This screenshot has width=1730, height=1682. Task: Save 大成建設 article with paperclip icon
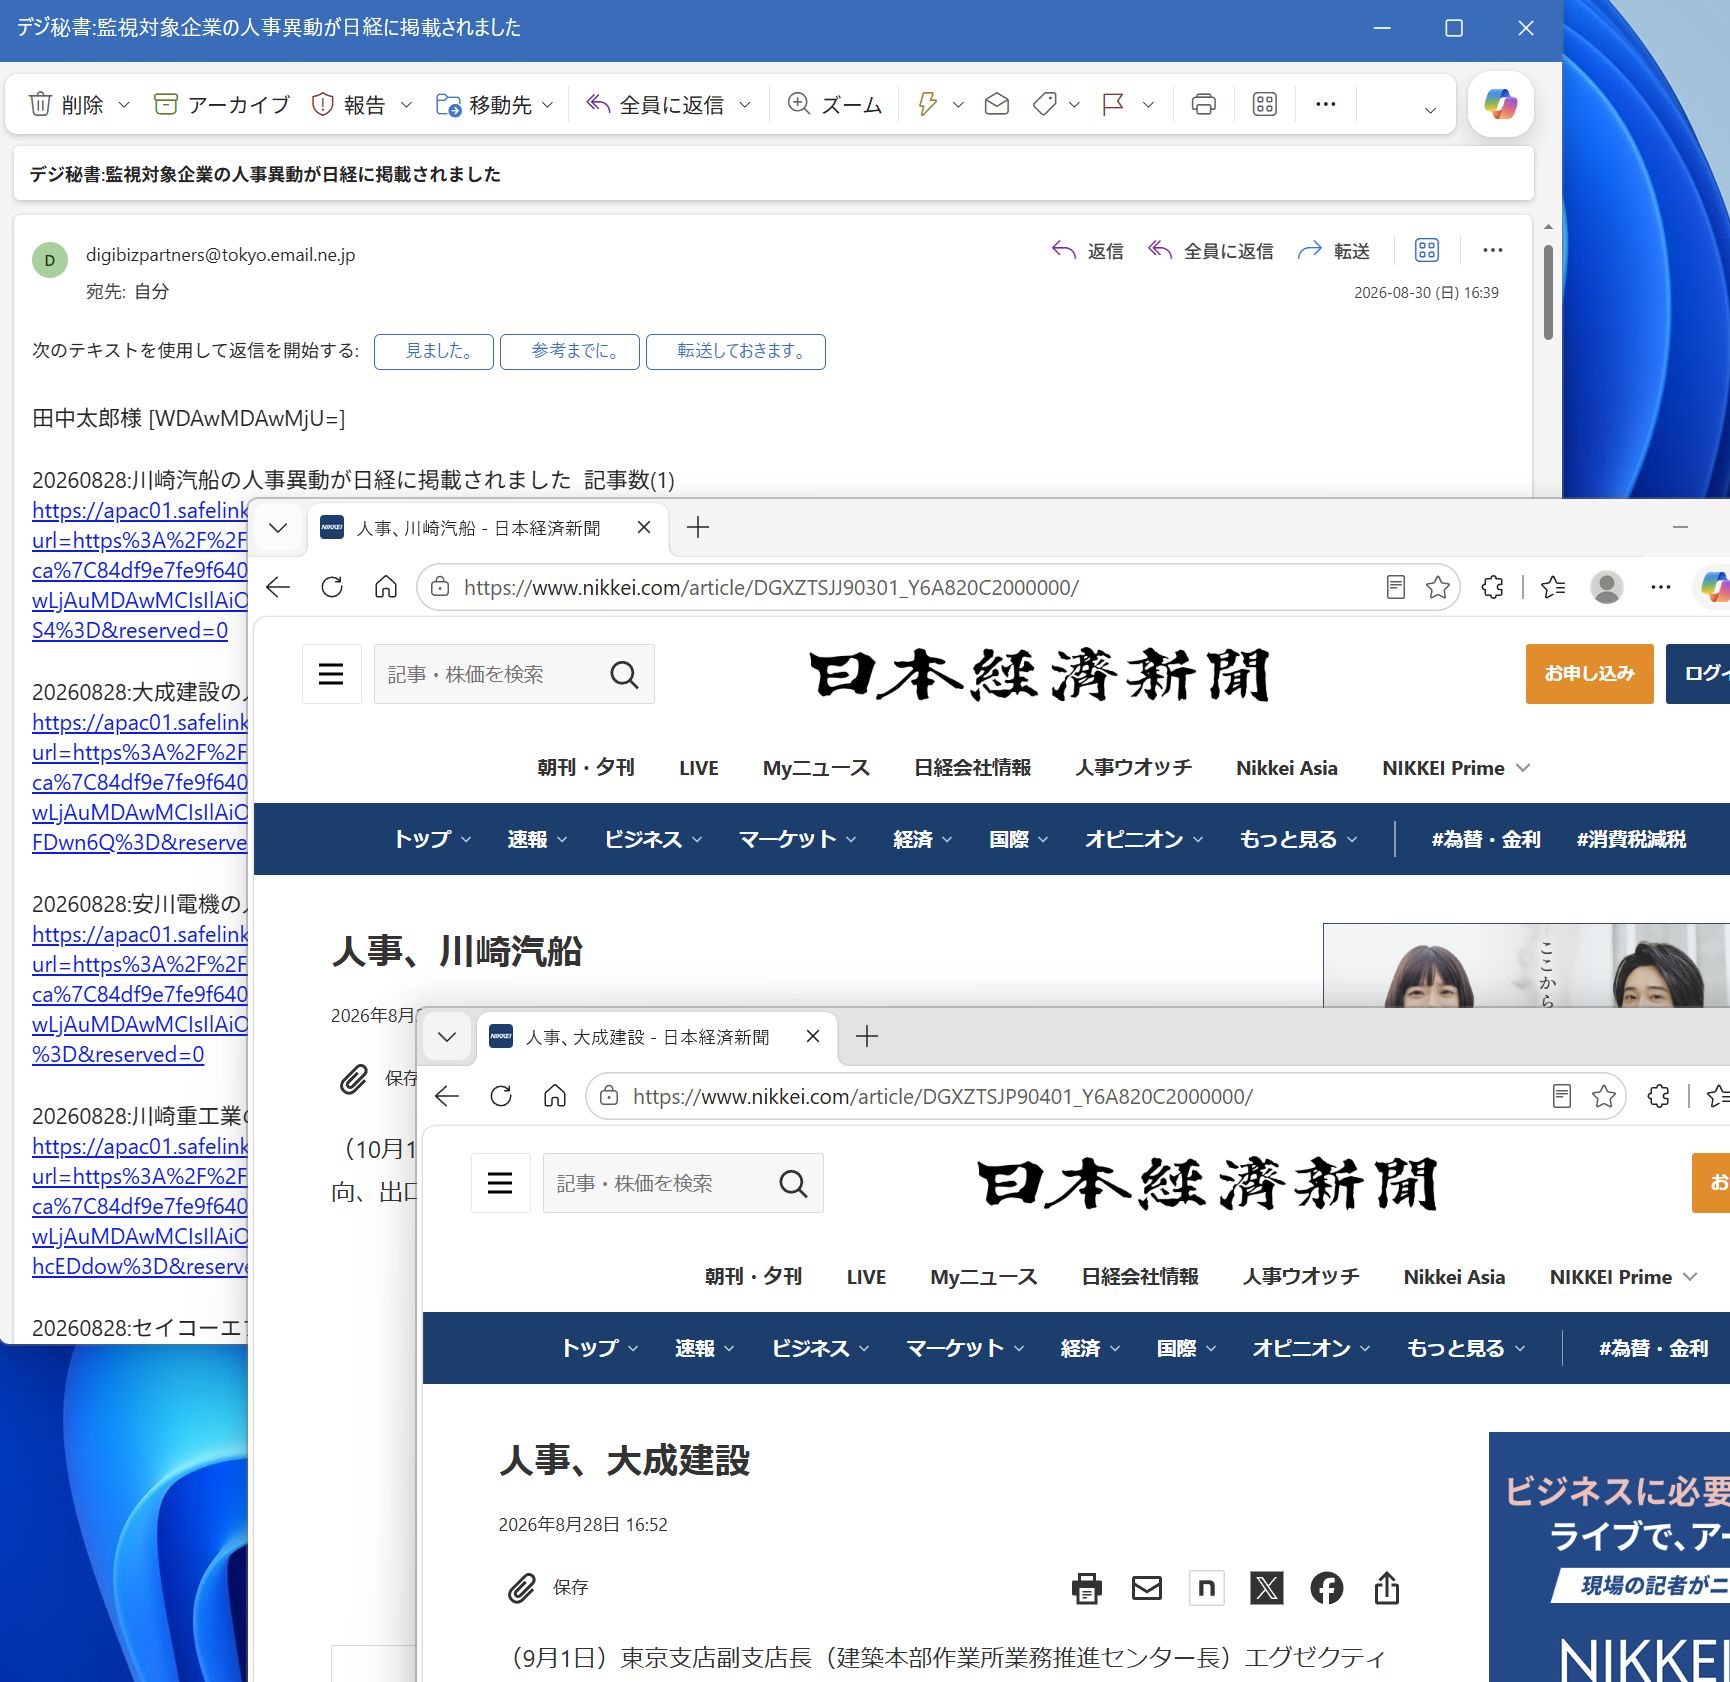point(522,1587)
